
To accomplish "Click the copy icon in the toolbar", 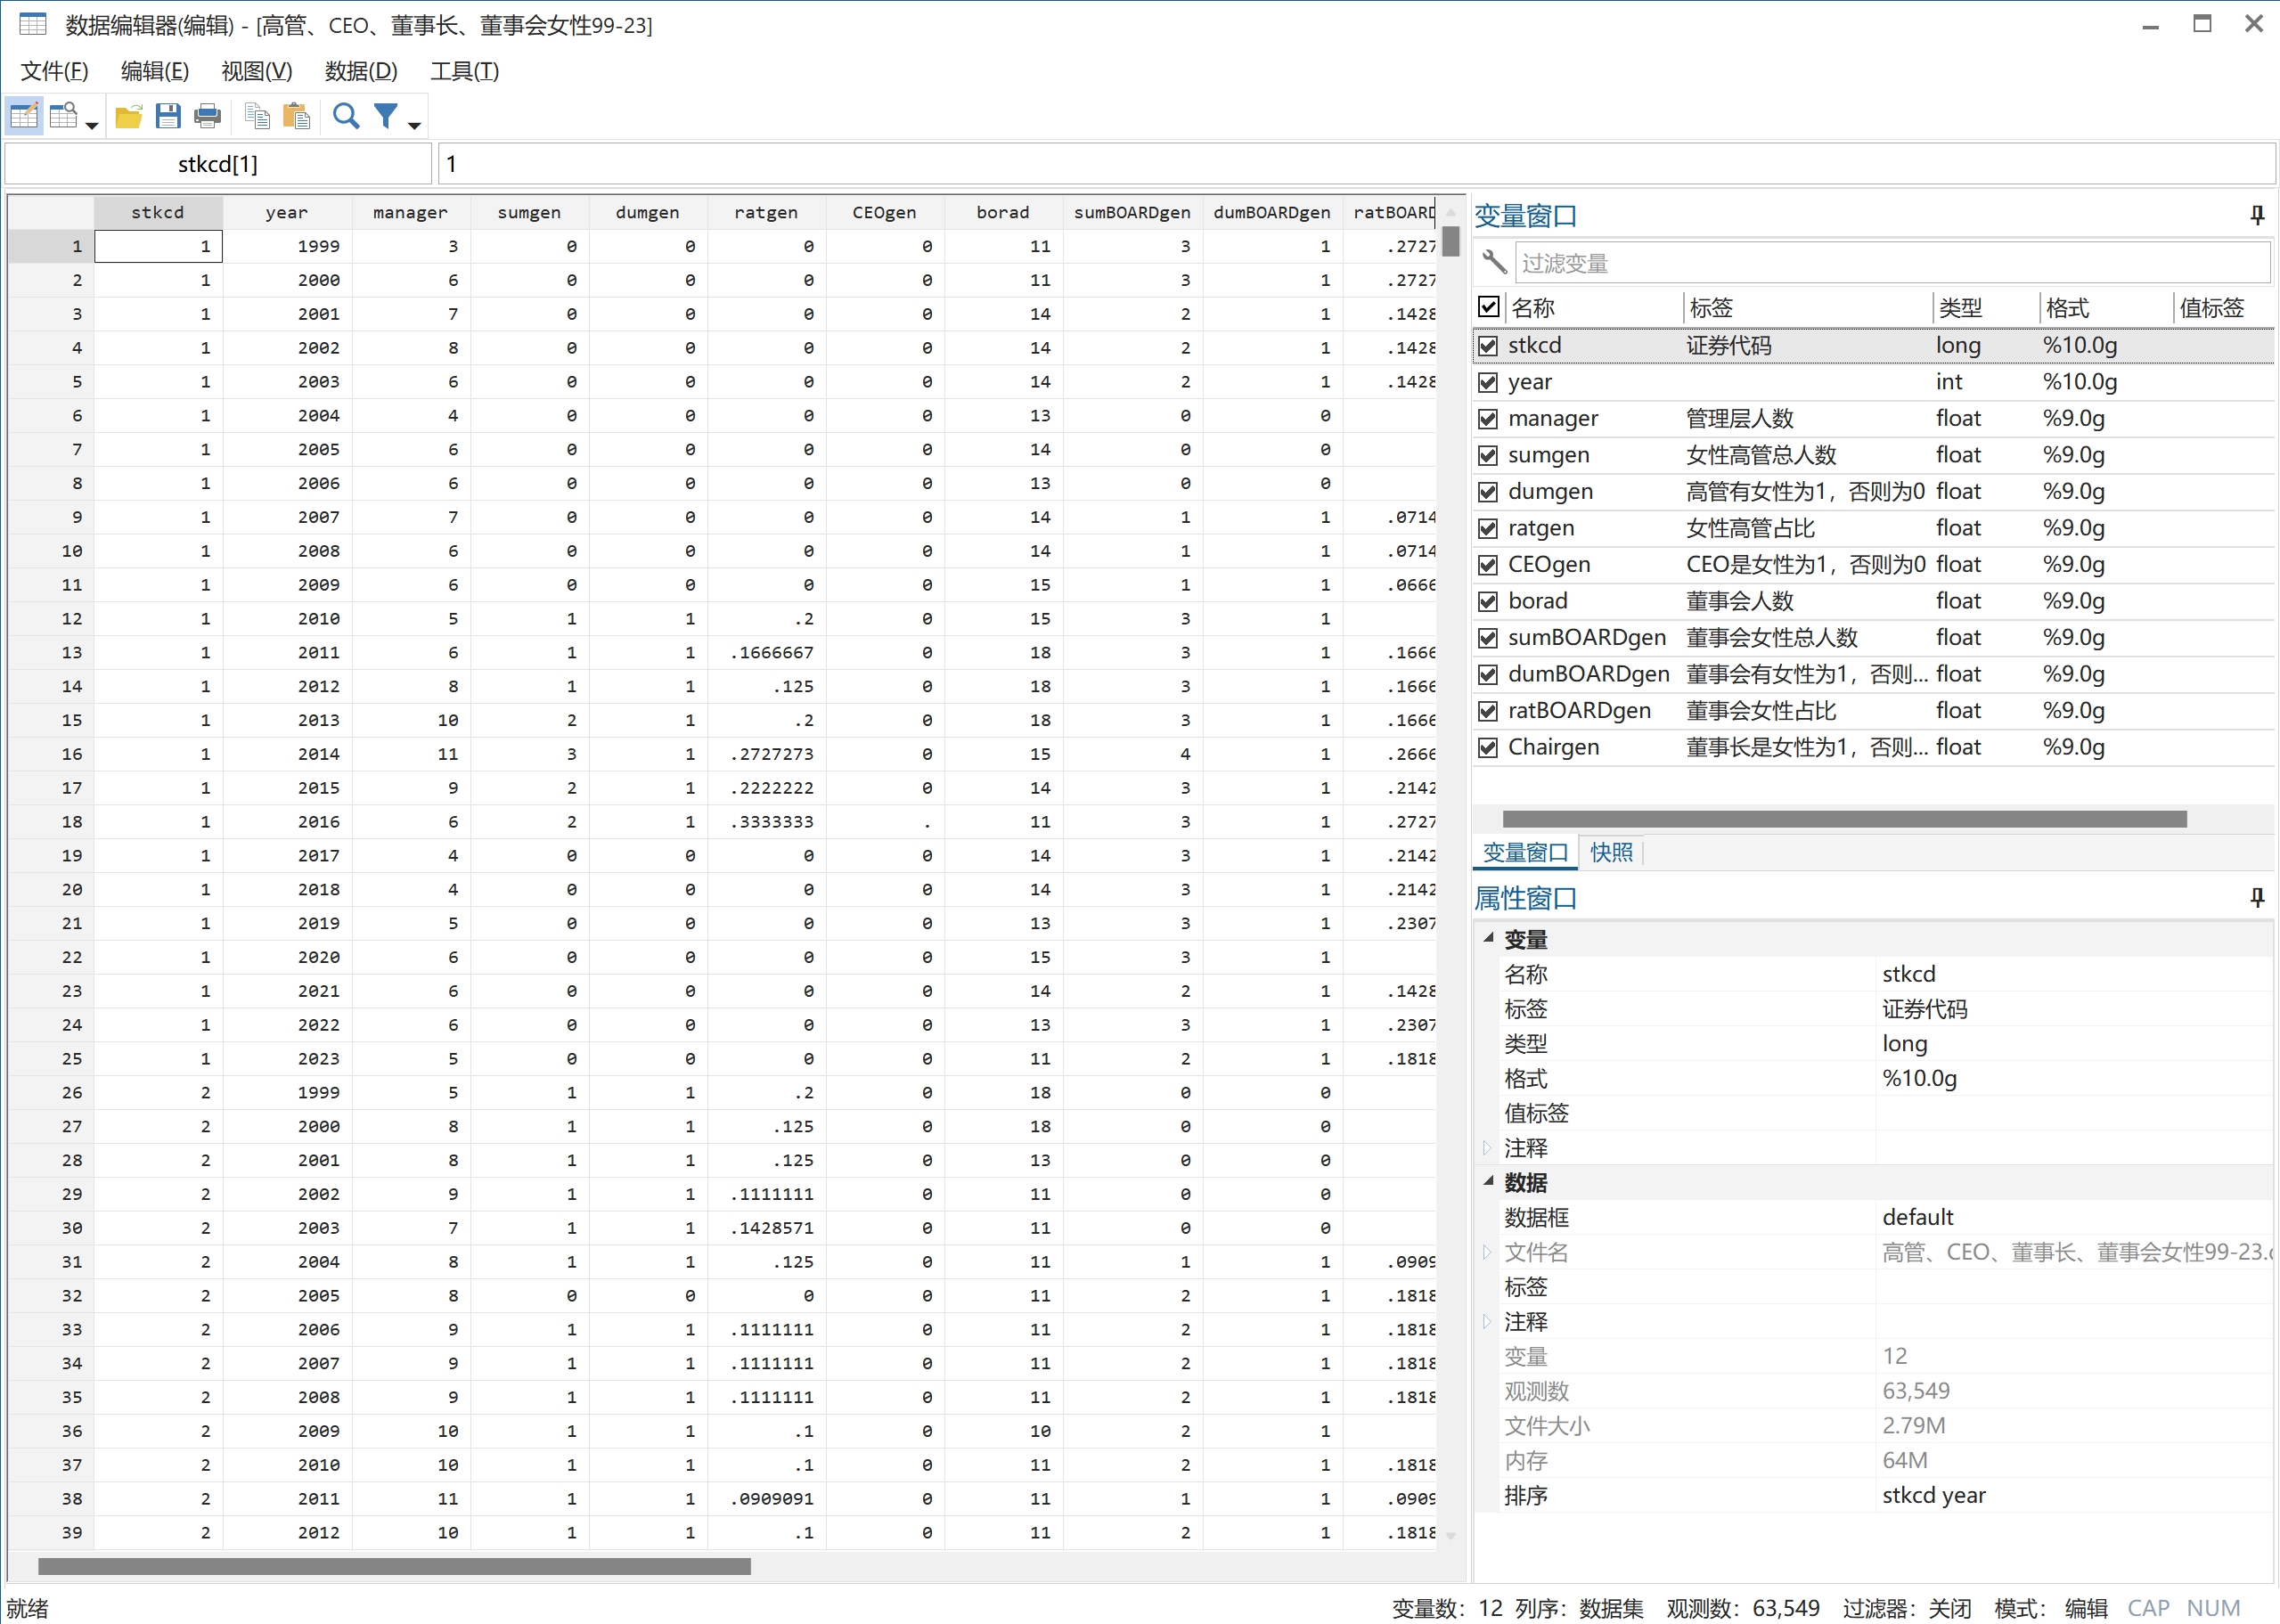I will 257,117.
